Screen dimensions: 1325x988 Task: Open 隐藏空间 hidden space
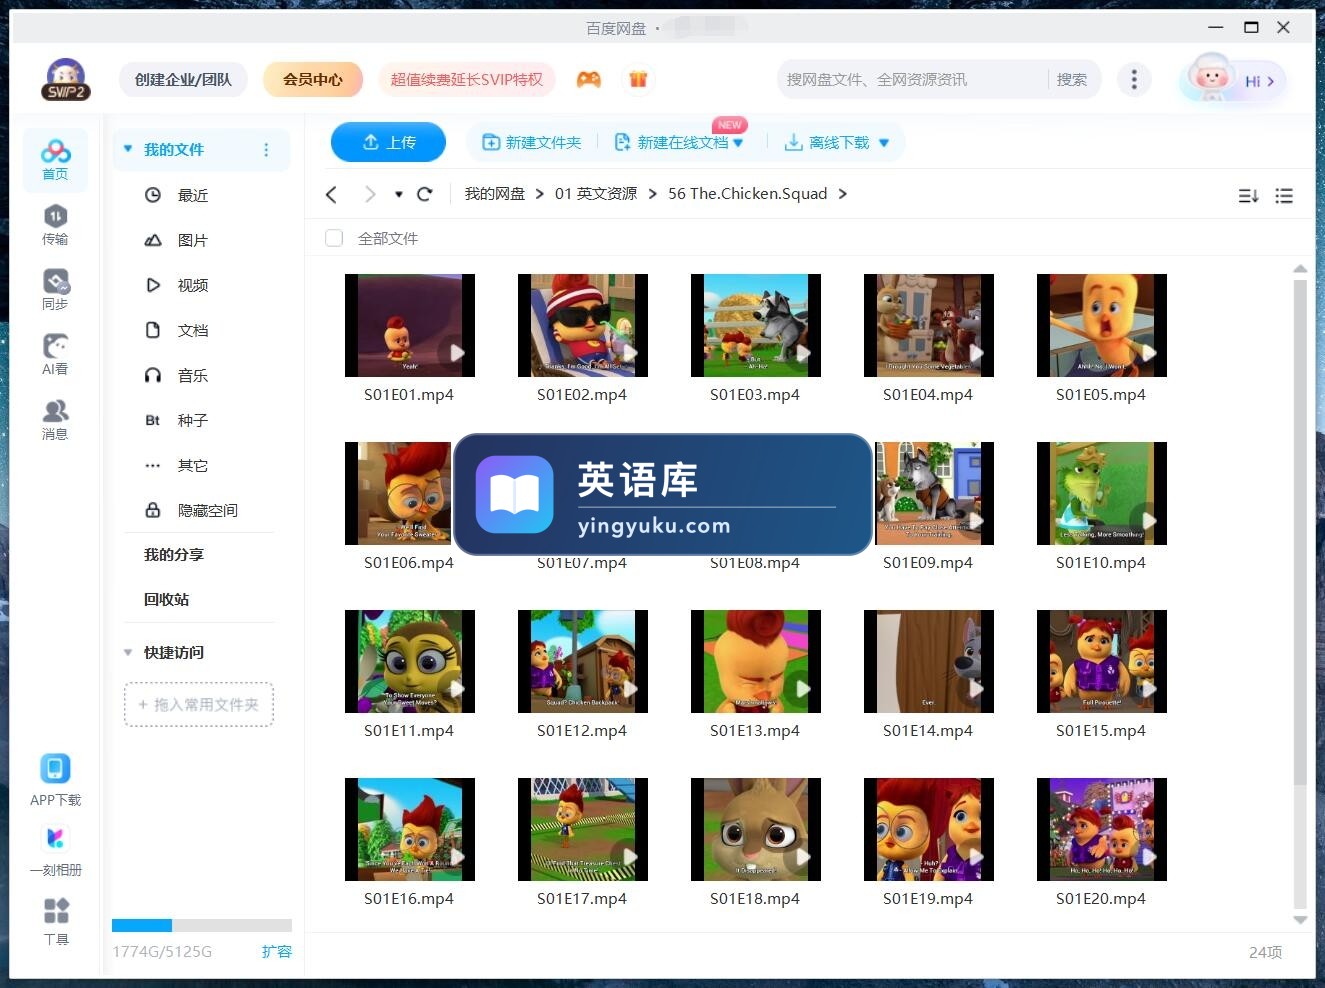coord(193,510)
